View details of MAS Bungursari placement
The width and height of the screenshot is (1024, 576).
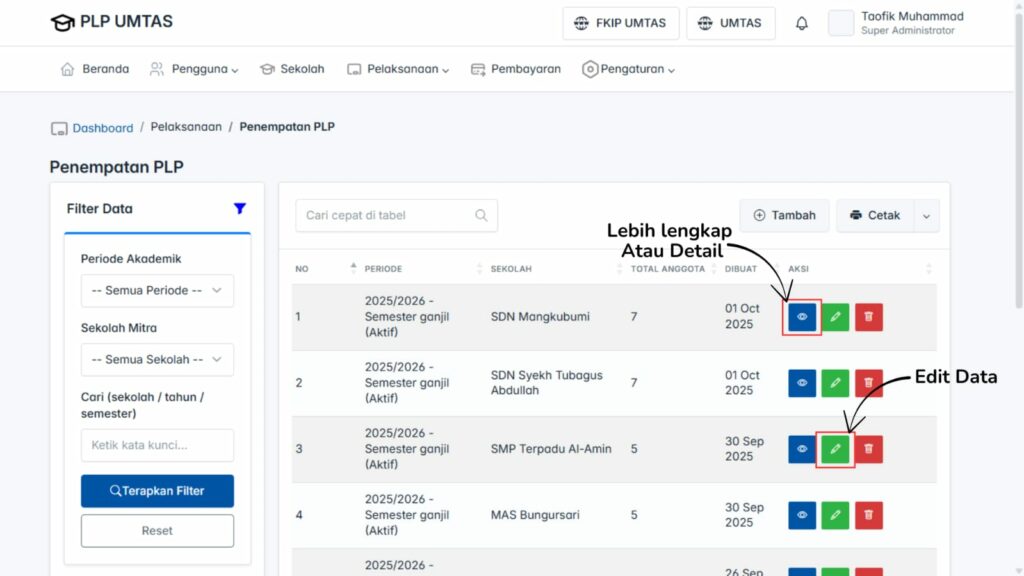(x=802, y=515)
